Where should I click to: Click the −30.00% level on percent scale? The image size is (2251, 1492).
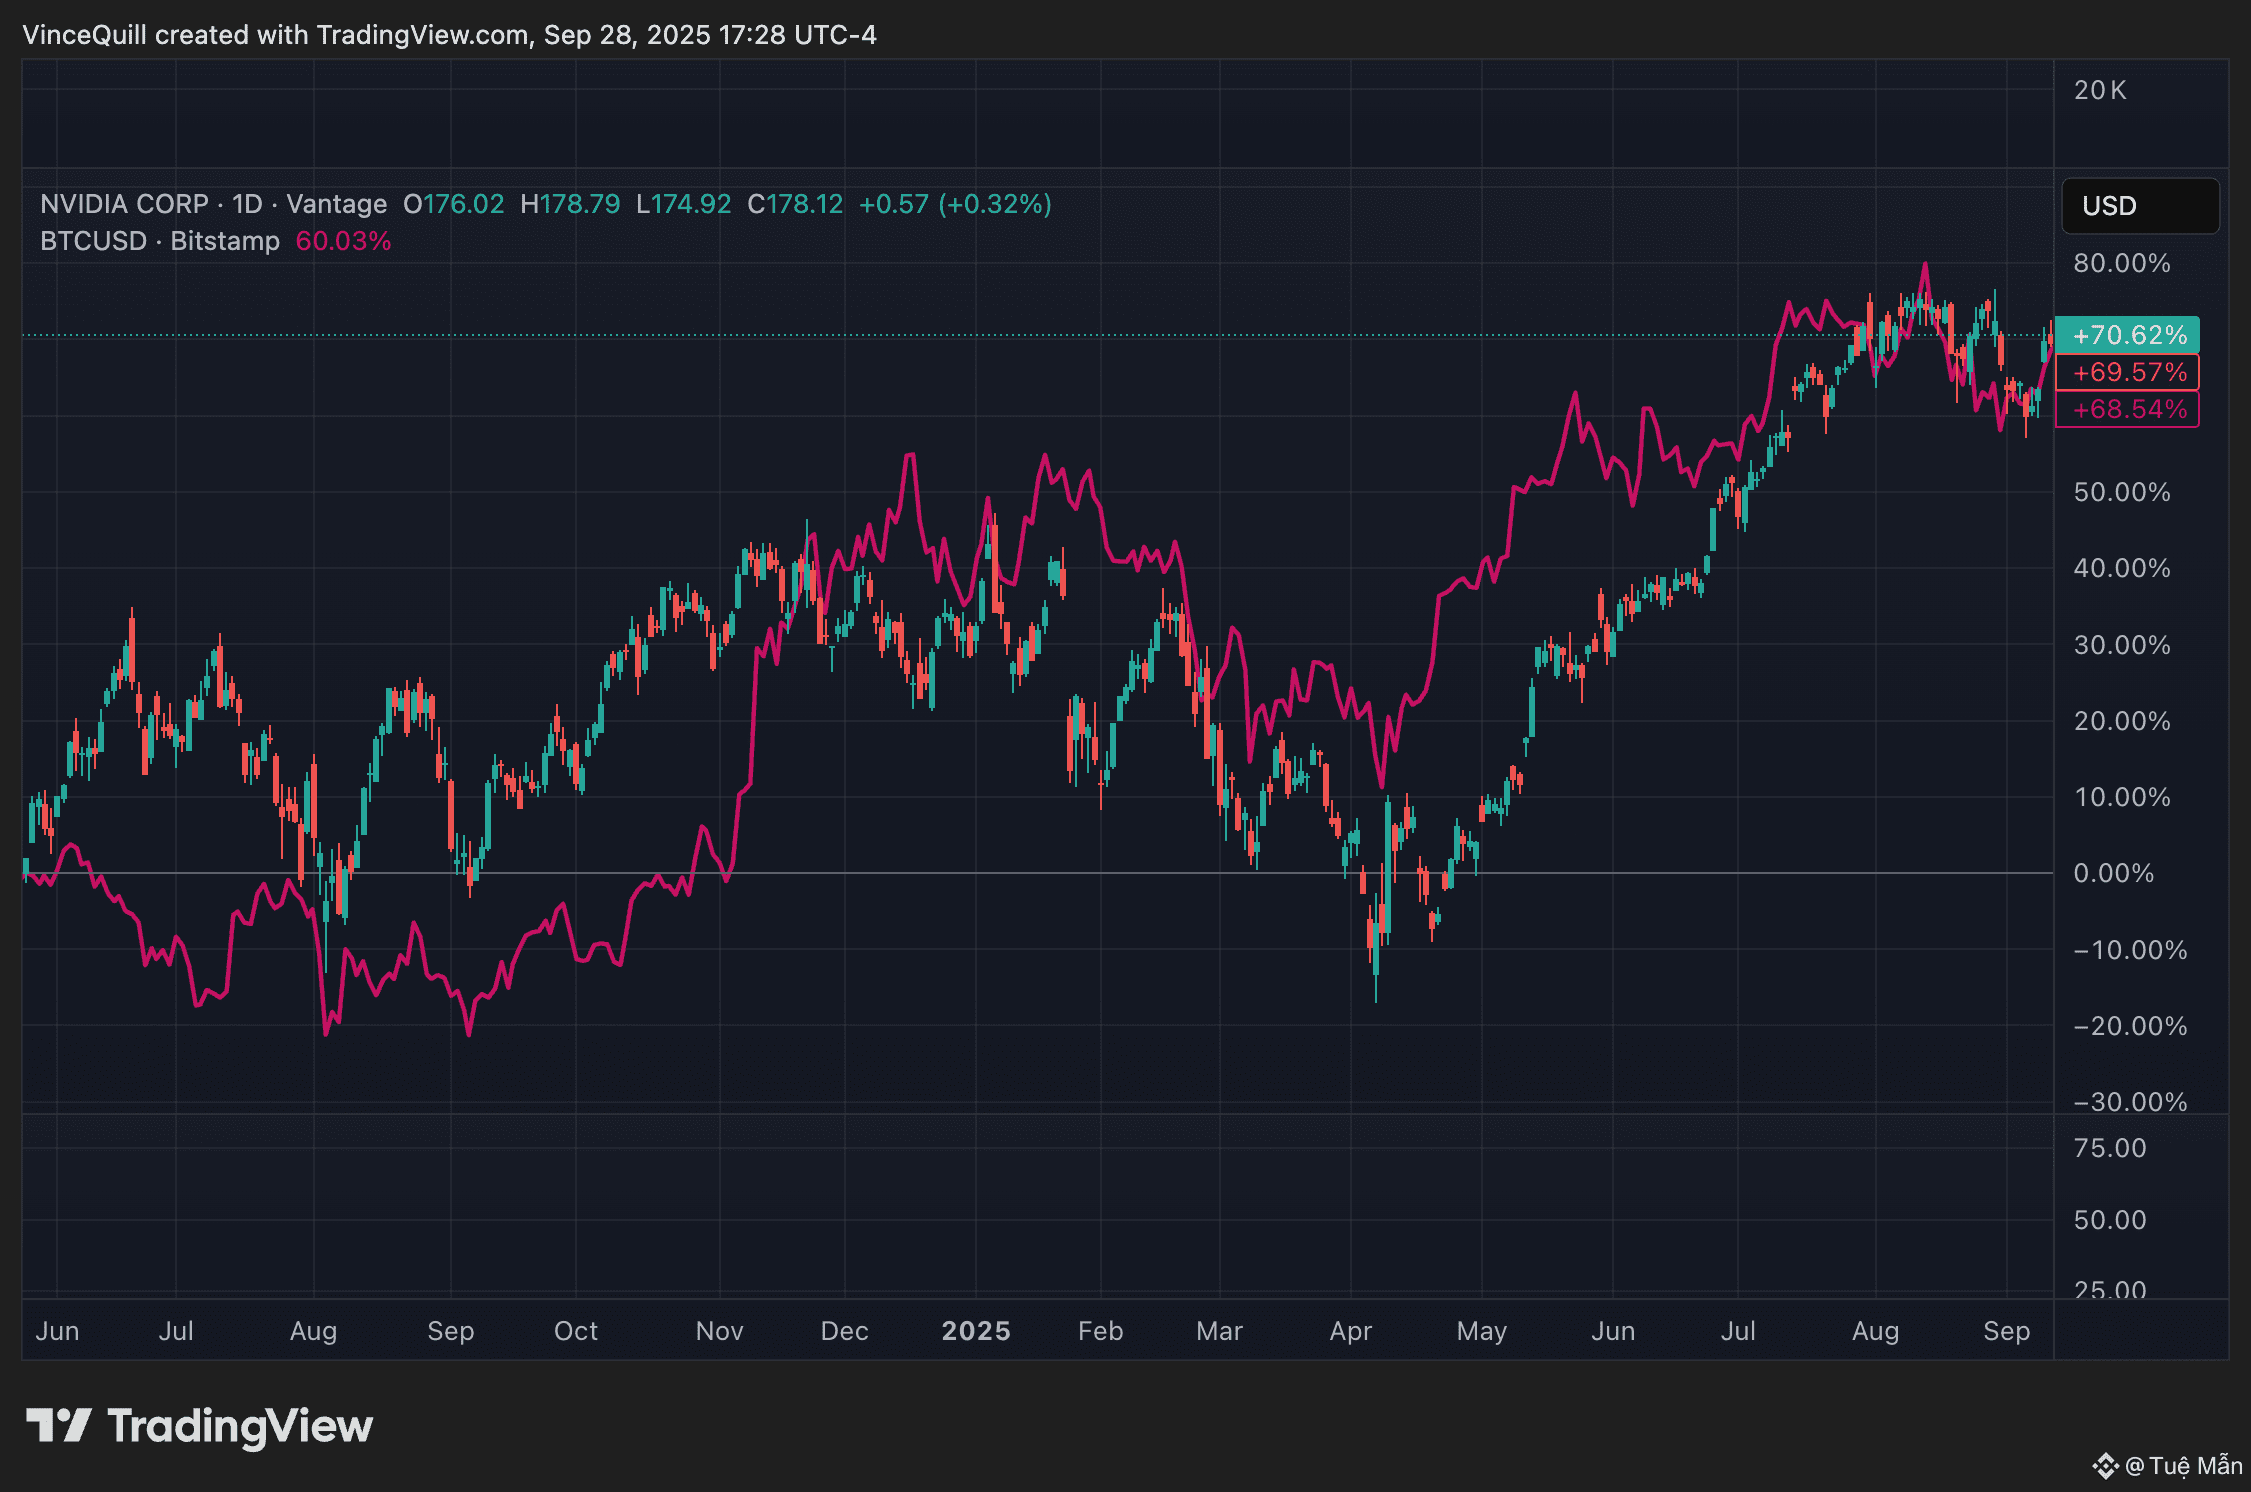2130,1102
